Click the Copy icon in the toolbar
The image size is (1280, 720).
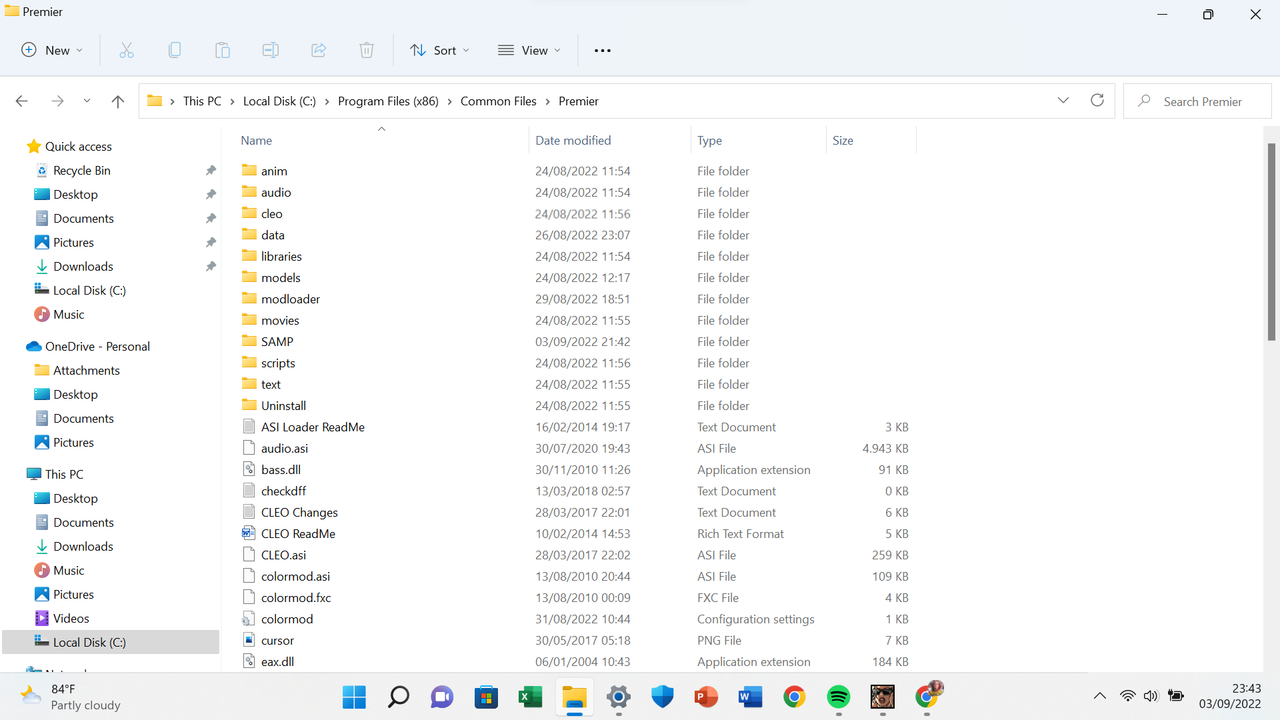click(x=174, y=50)
